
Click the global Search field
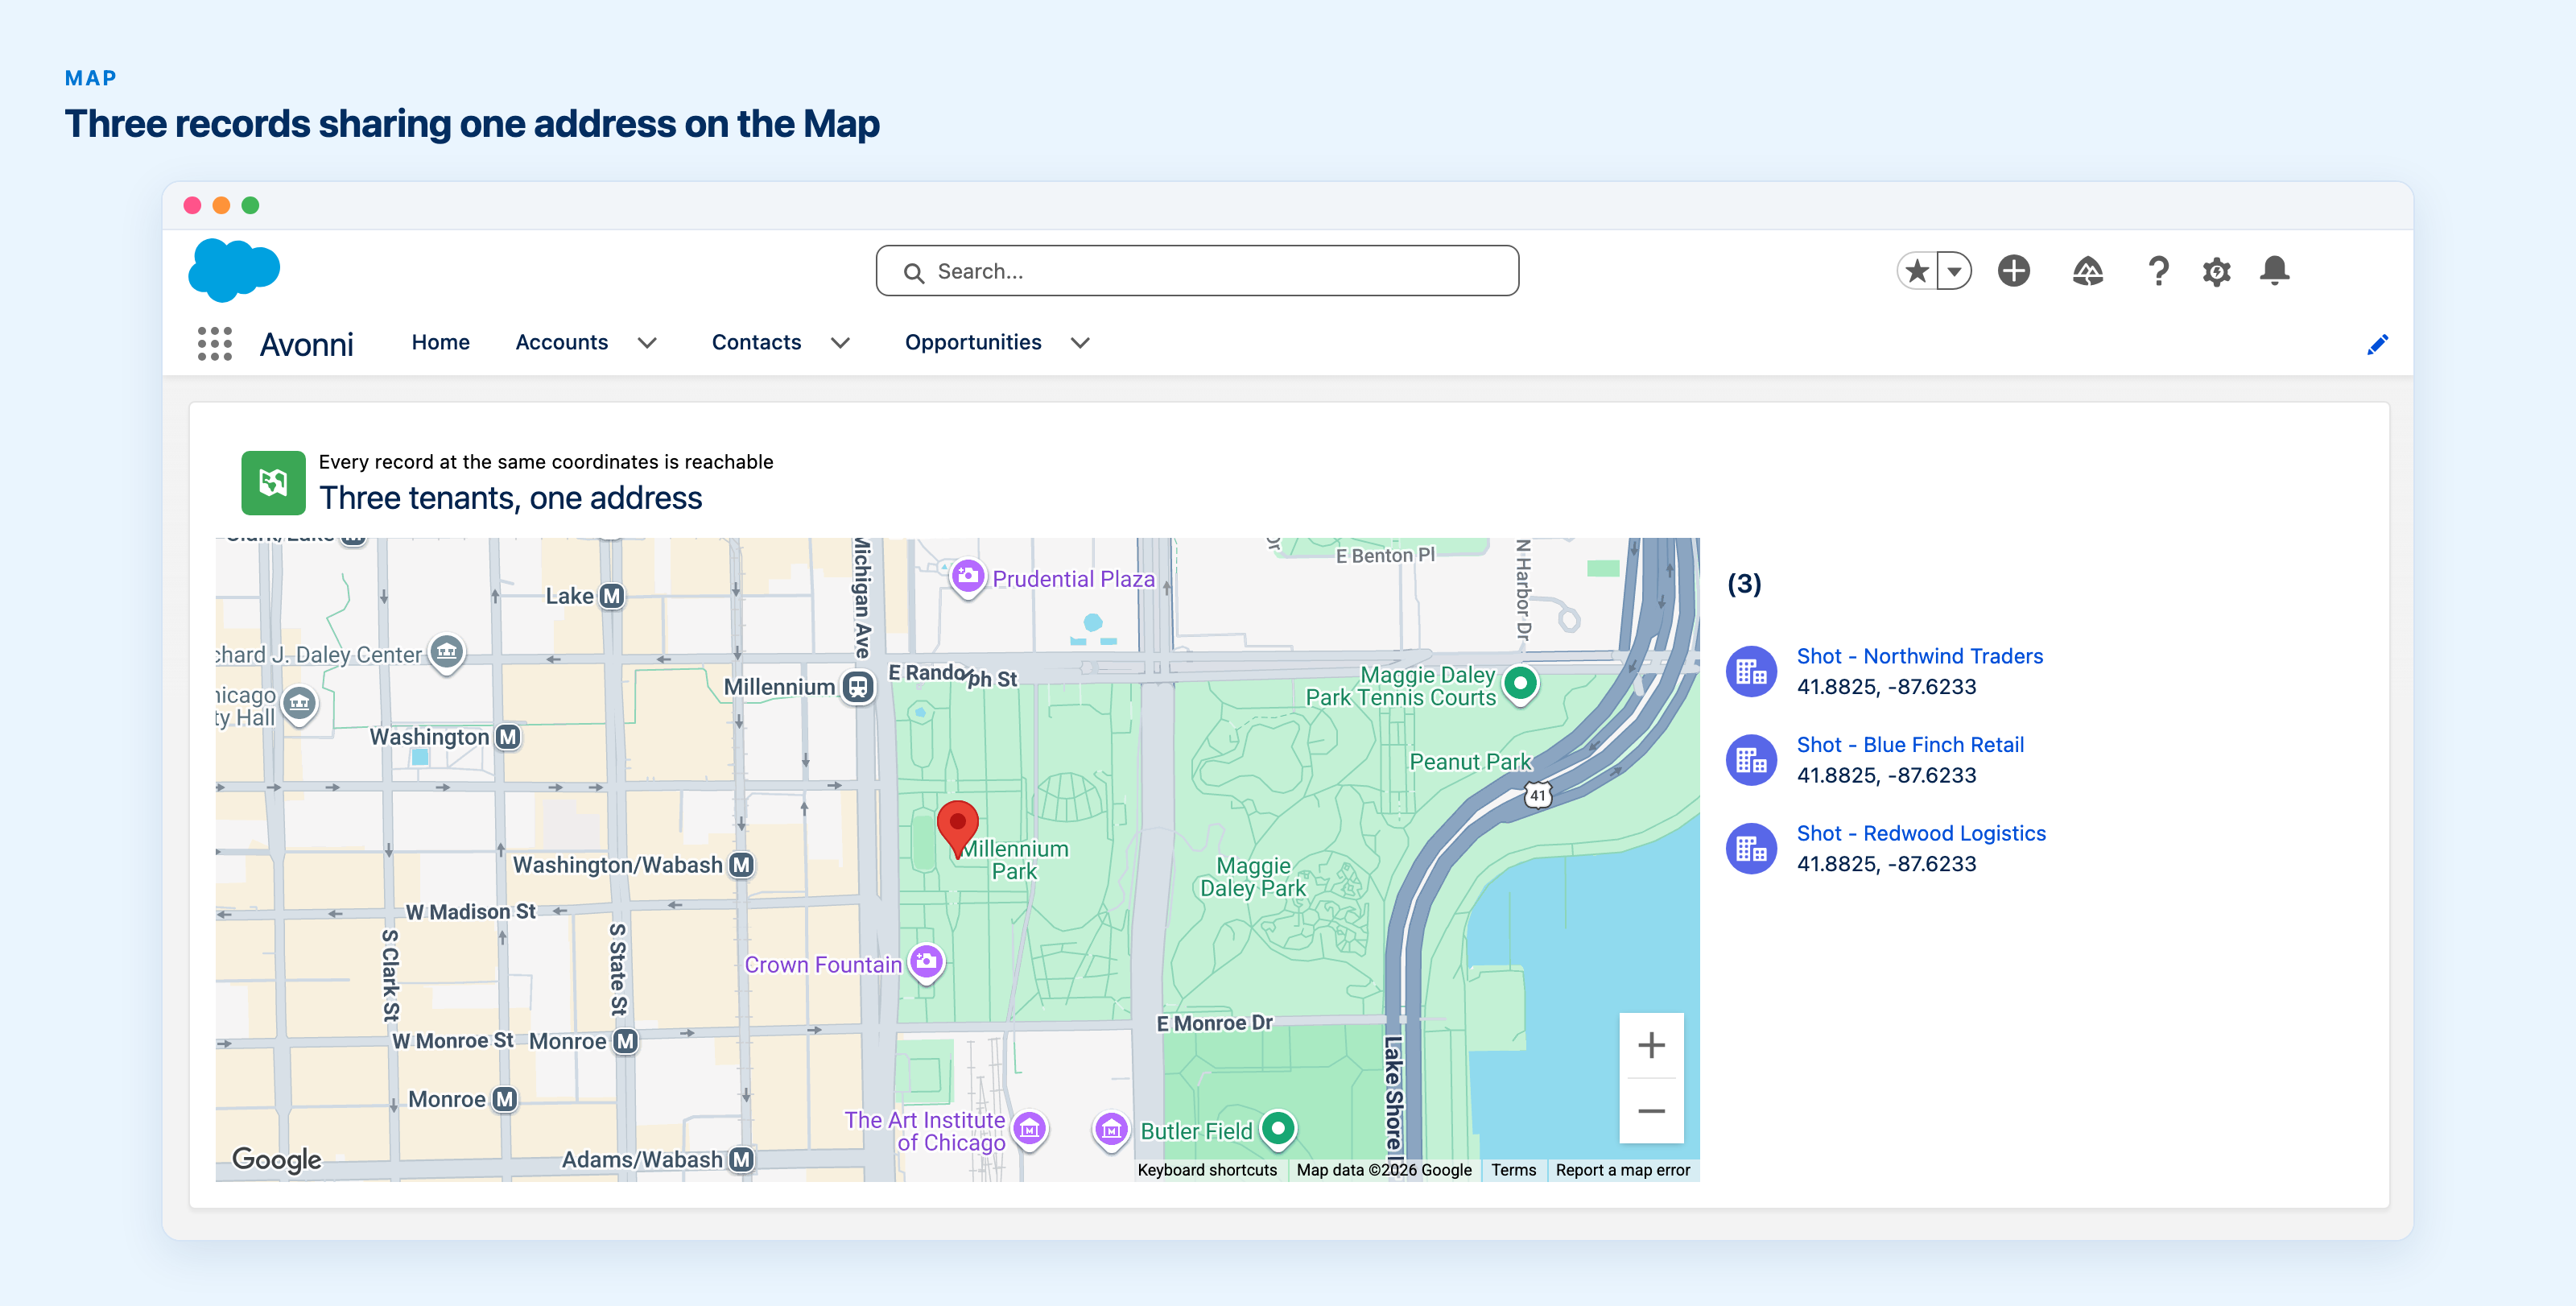pos(1197,271)
